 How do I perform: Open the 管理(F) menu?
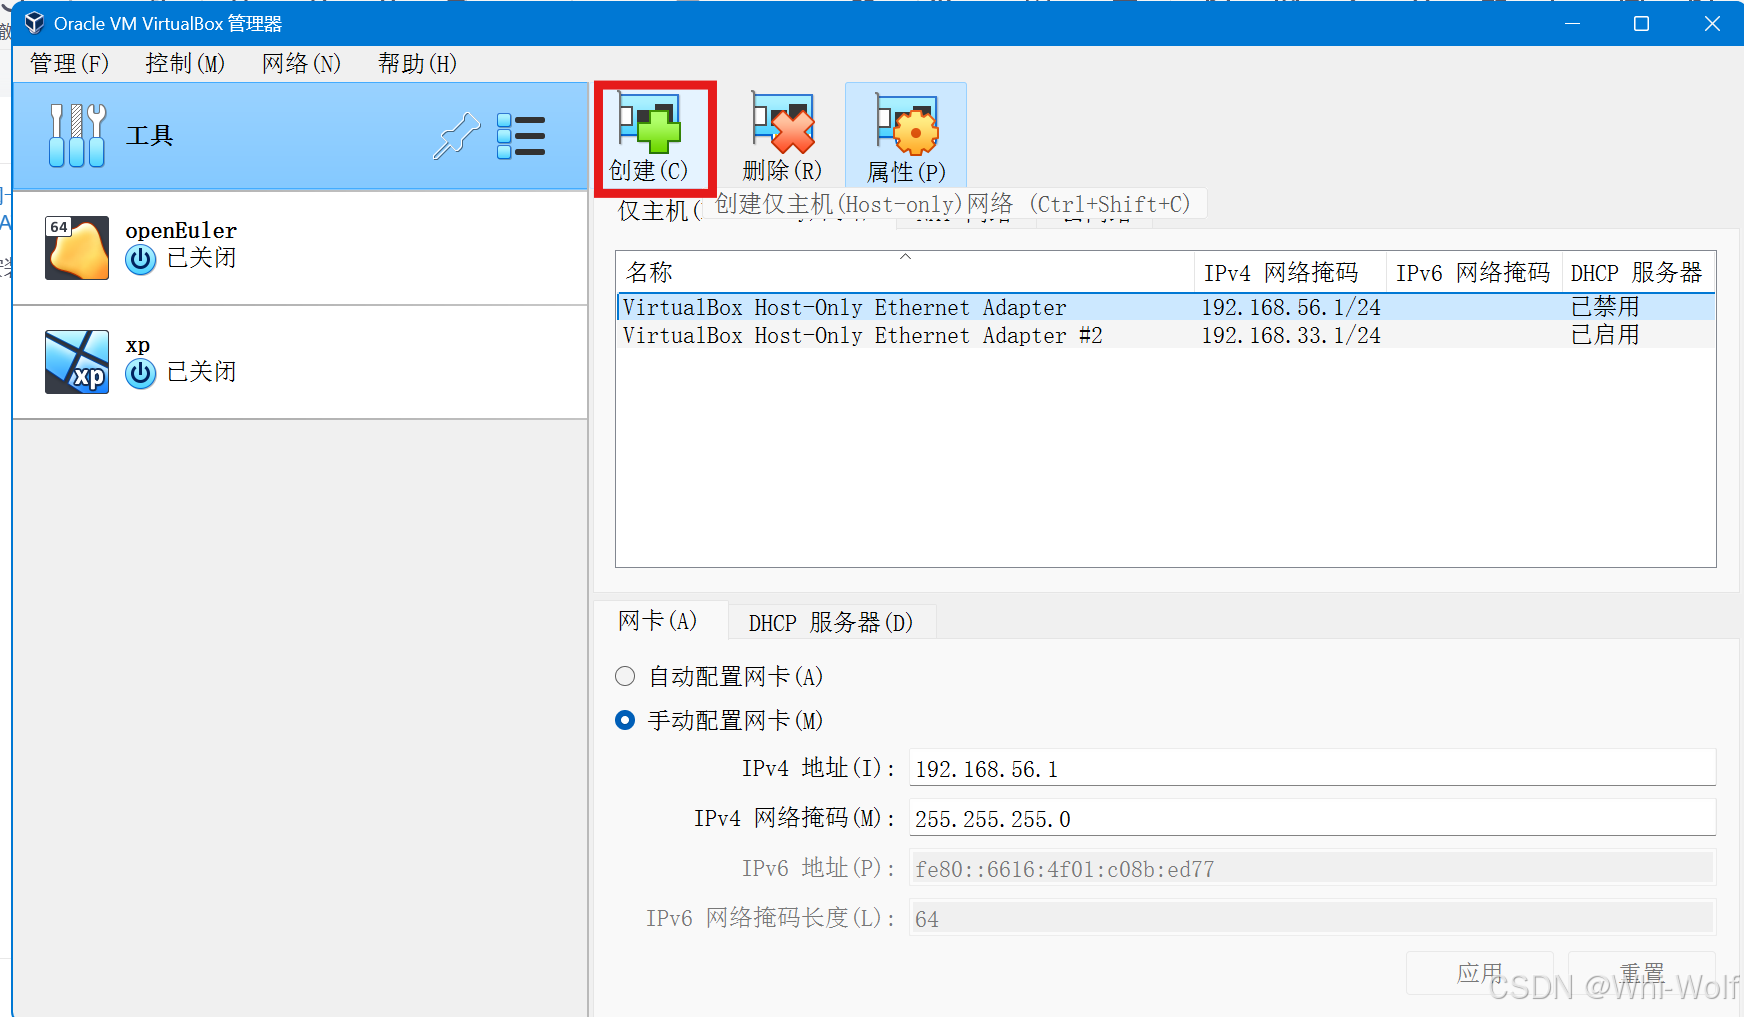click(x=69, y=63)
